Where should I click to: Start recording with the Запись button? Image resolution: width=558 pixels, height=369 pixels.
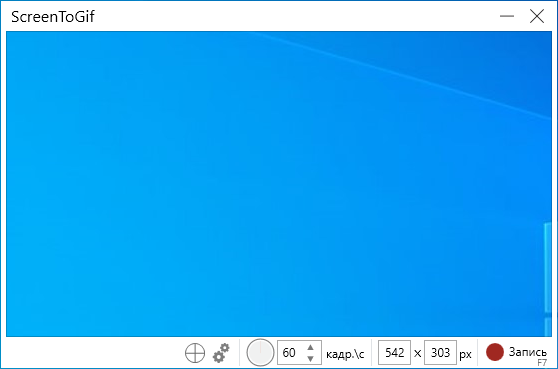click(516, 352)
